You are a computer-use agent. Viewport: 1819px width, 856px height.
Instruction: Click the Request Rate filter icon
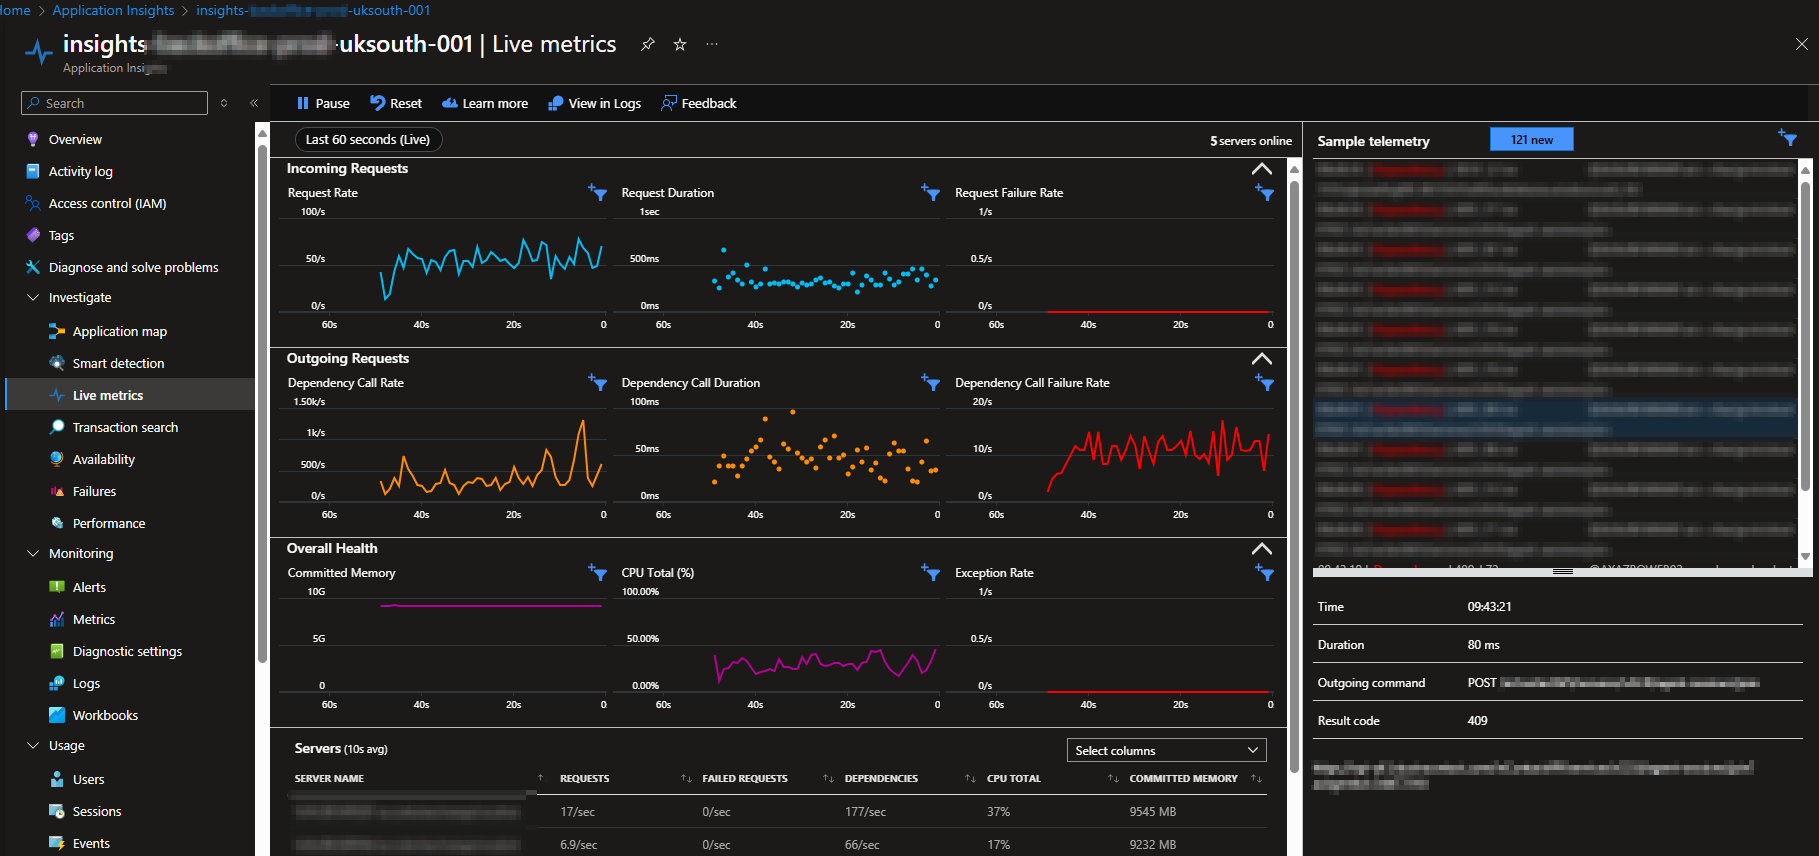pos(597,192)
